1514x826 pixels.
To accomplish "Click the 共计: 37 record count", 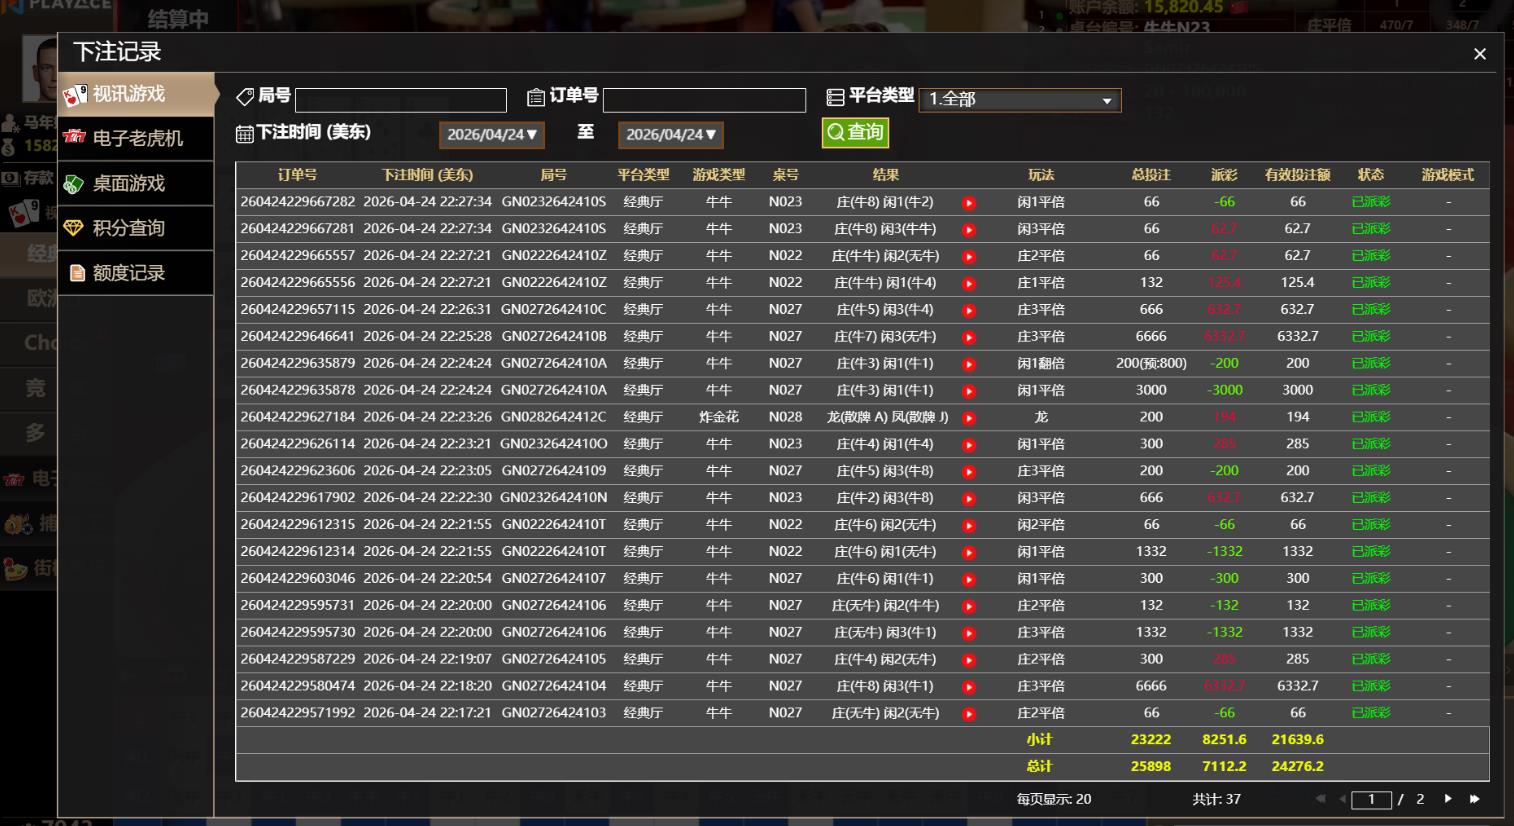I will [x=1216, y=799].
